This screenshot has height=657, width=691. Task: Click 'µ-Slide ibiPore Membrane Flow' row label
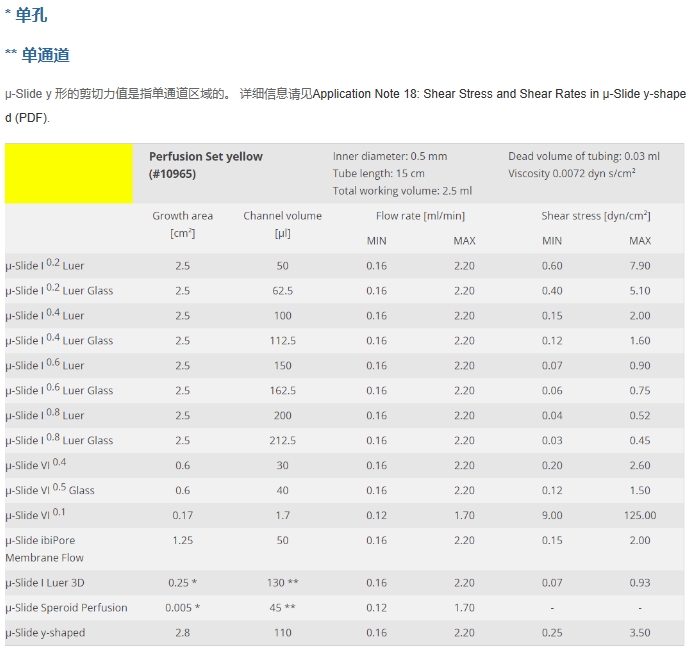point(45,549)
